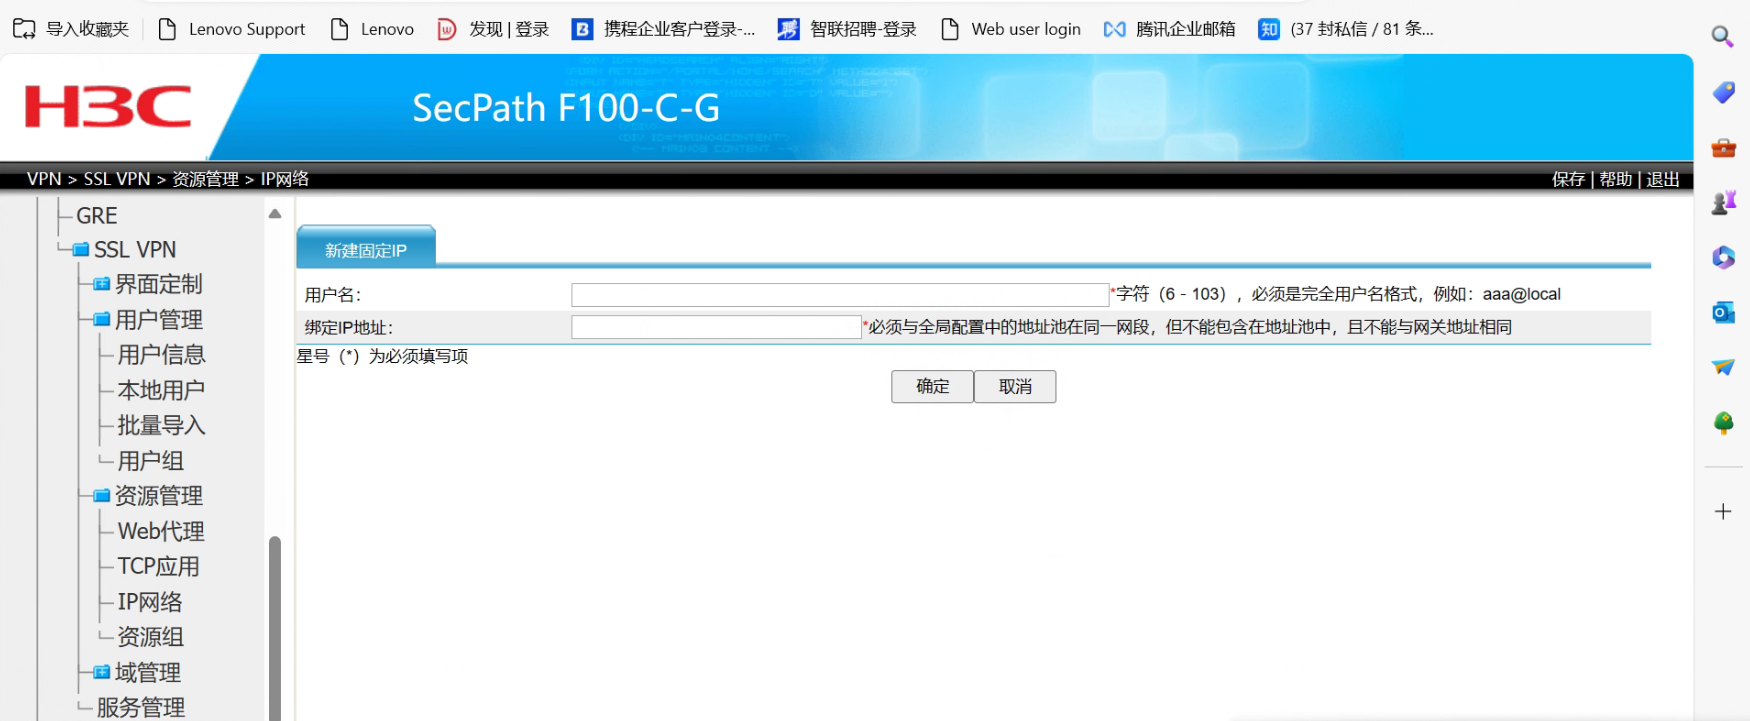Screen dimensions: 1750x721
Task: Click the hint text containing aaa@local
Action: tap(1338, 294)
